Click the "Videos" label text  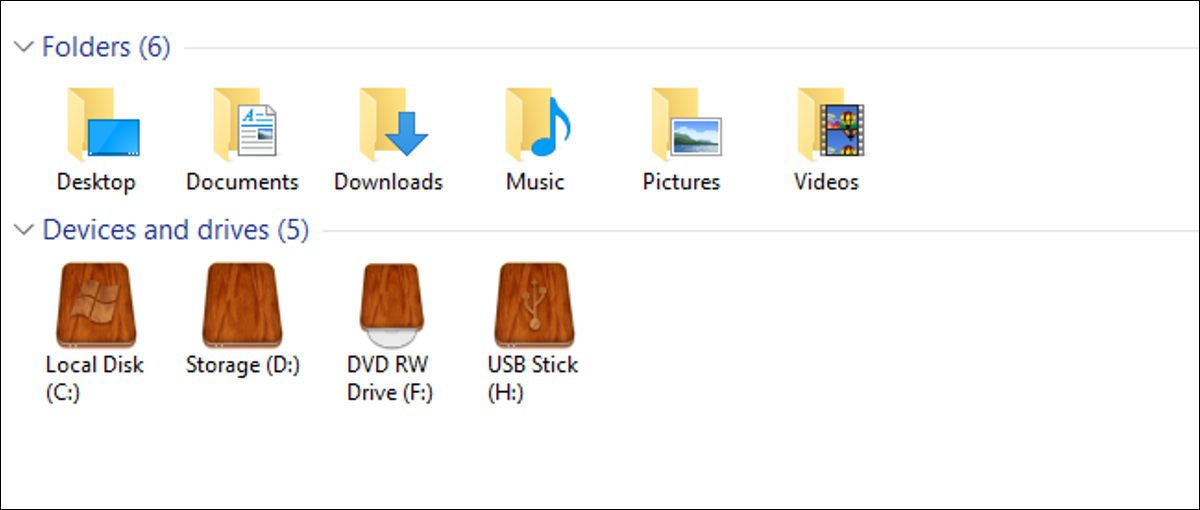[826, 182]
